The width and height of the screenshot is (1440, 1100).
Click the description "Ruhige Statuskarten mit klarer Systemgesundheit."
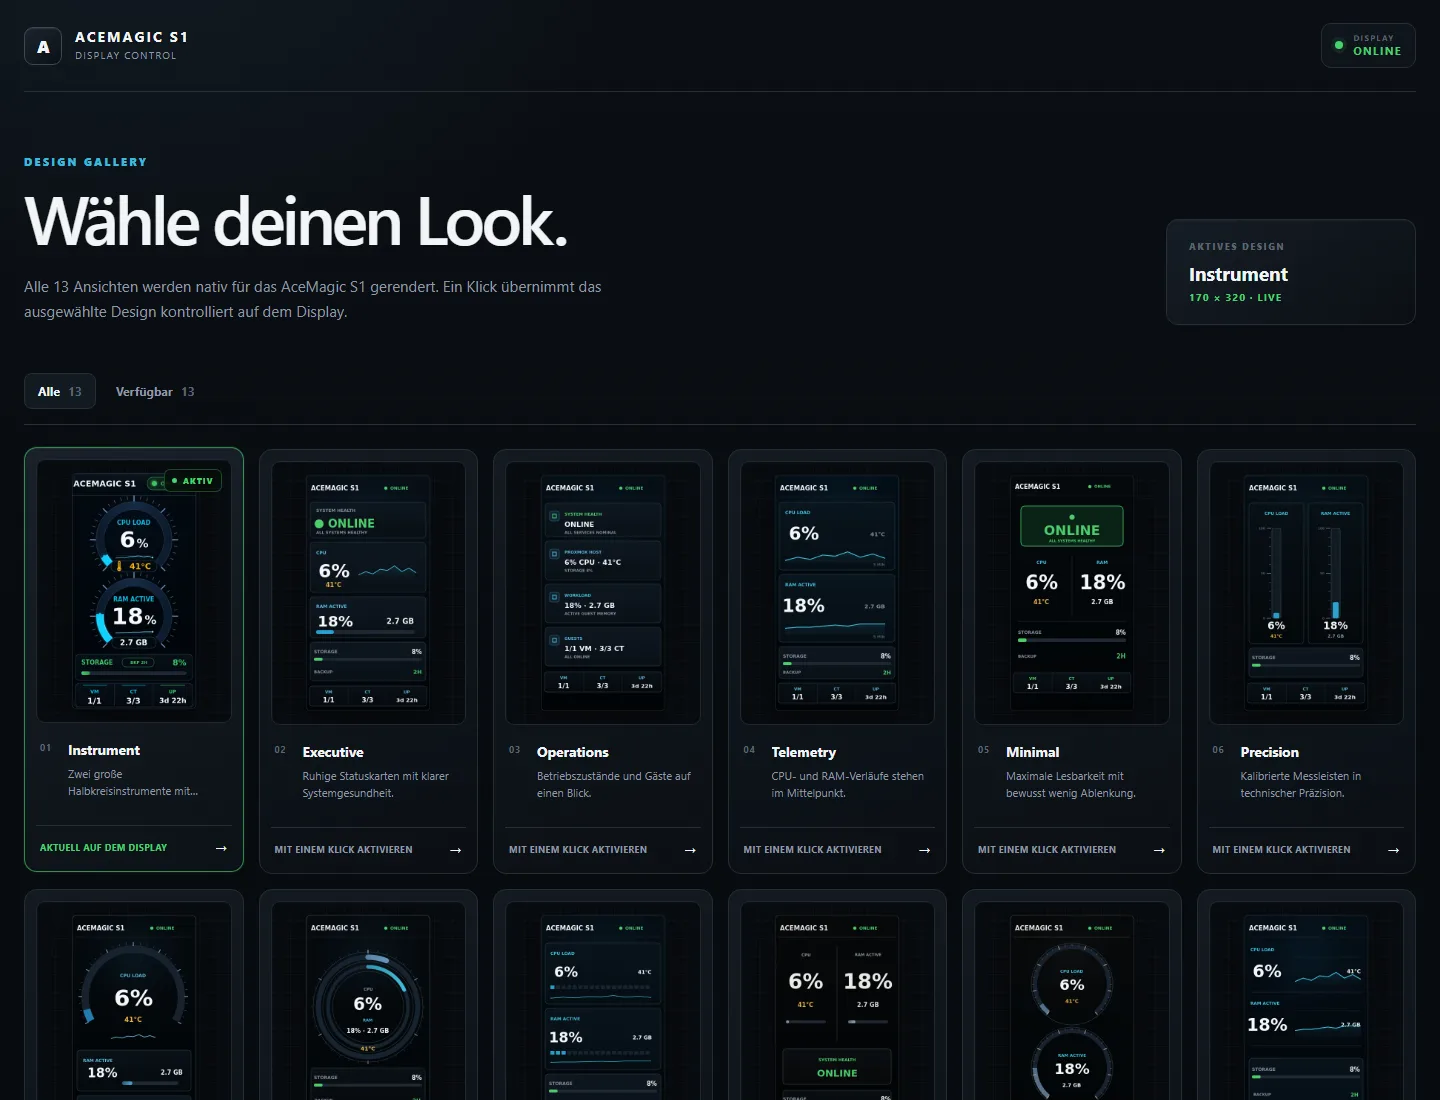point(376,785)
